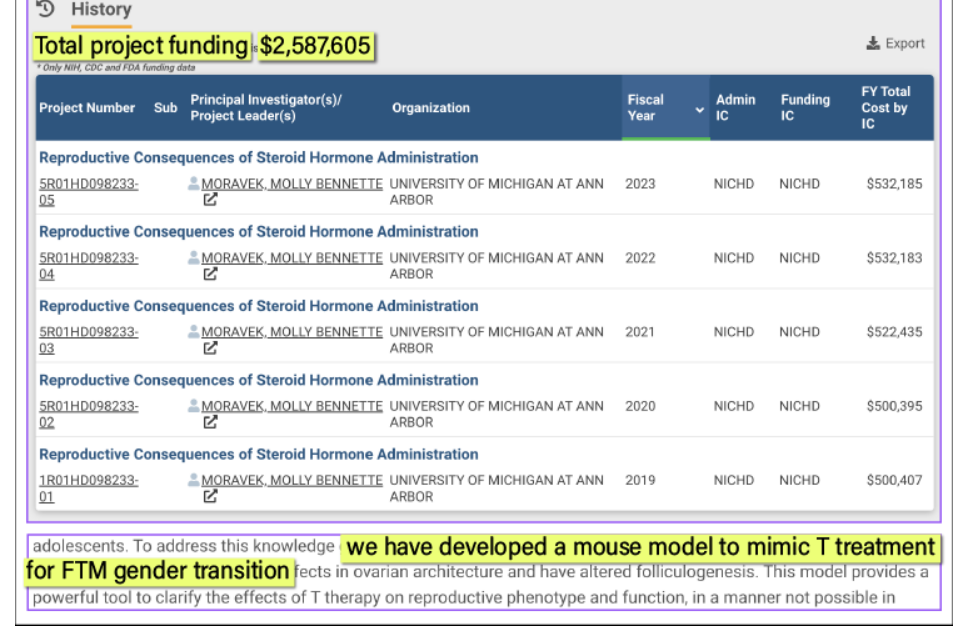Click external link icon in 2020 row
The width and height of the screenshot is (966, 629).
click(x=210, y=422)
